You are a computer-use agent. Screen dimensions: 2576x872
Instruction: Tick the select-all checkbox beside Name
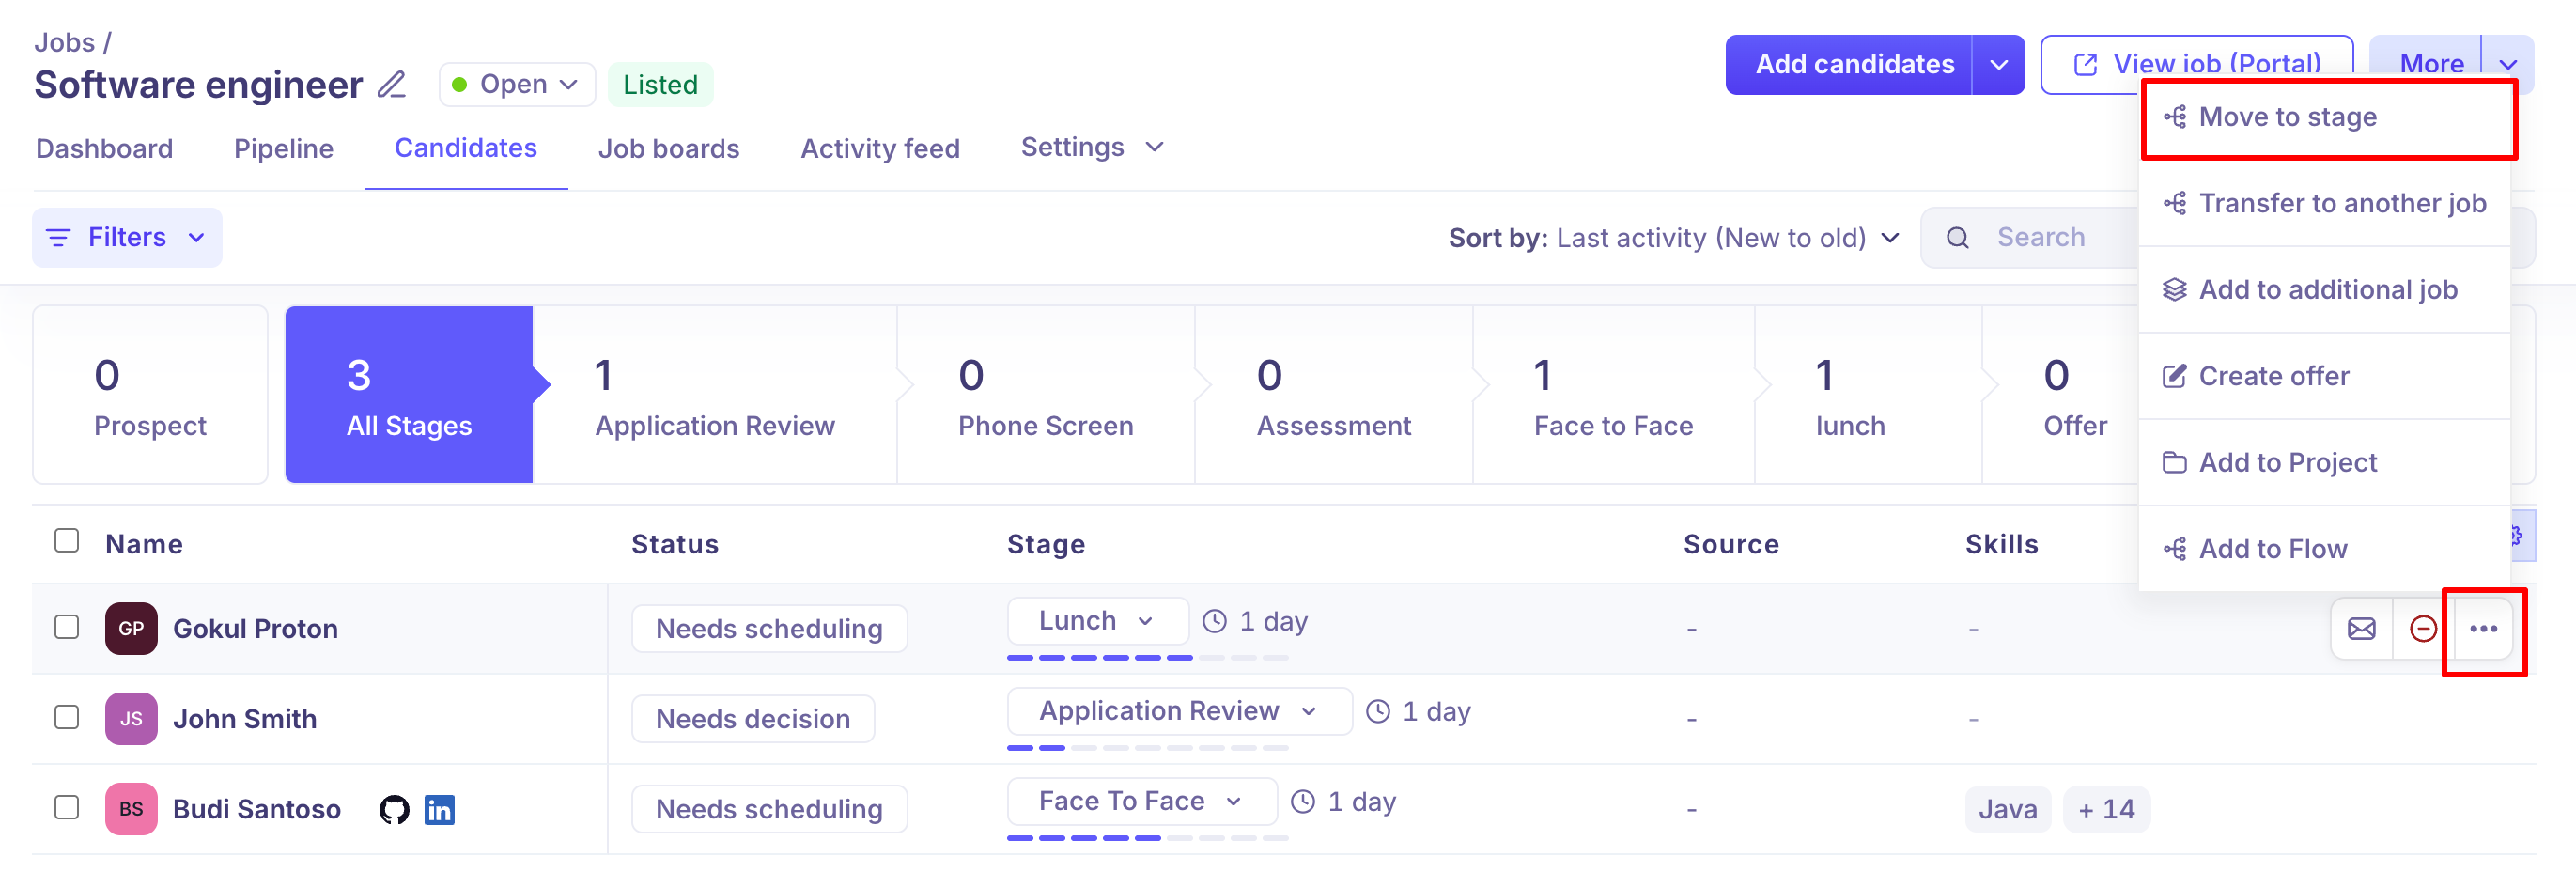tap(67, 541)
